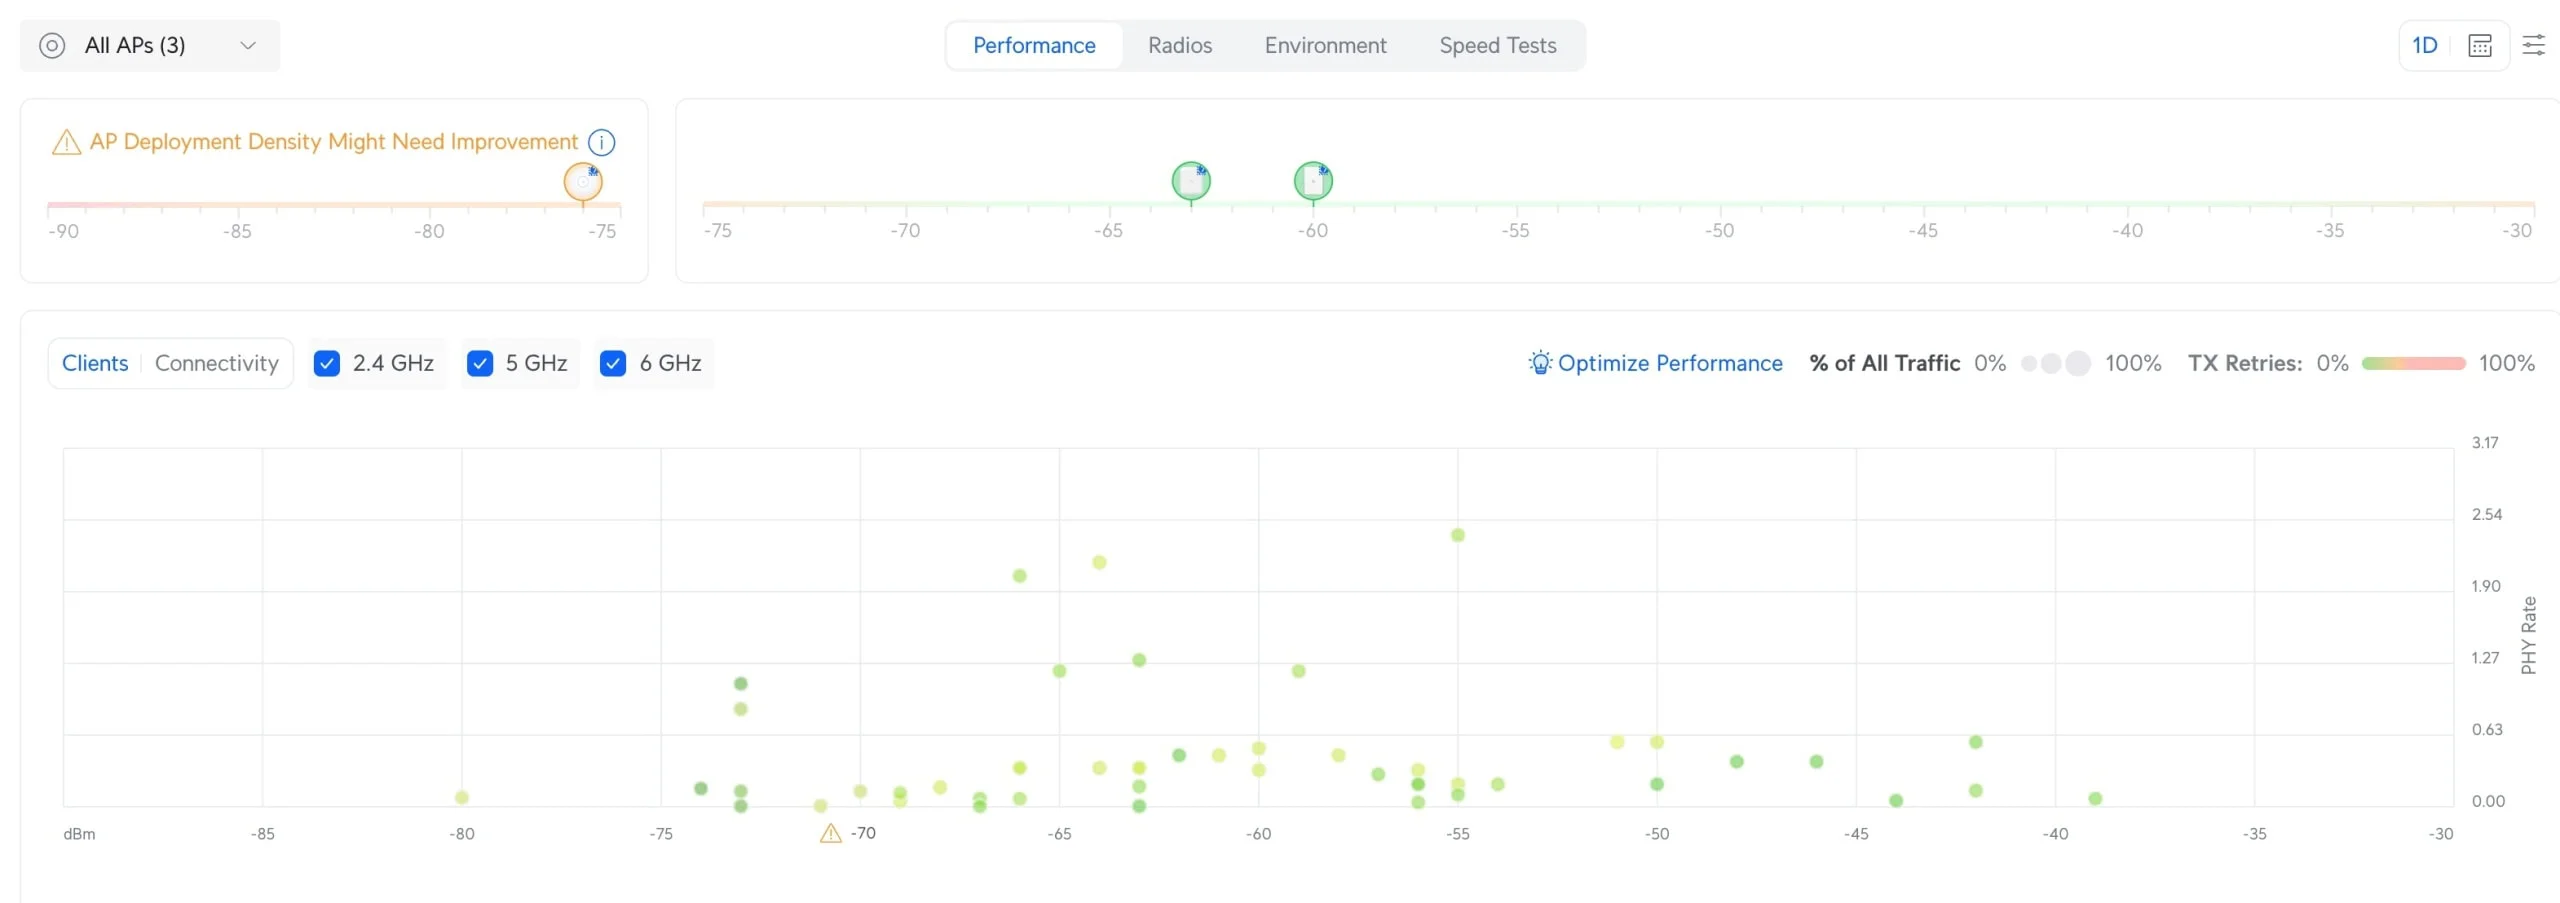Click the target icon beside All APs
2560x903 pixels.
52,45
